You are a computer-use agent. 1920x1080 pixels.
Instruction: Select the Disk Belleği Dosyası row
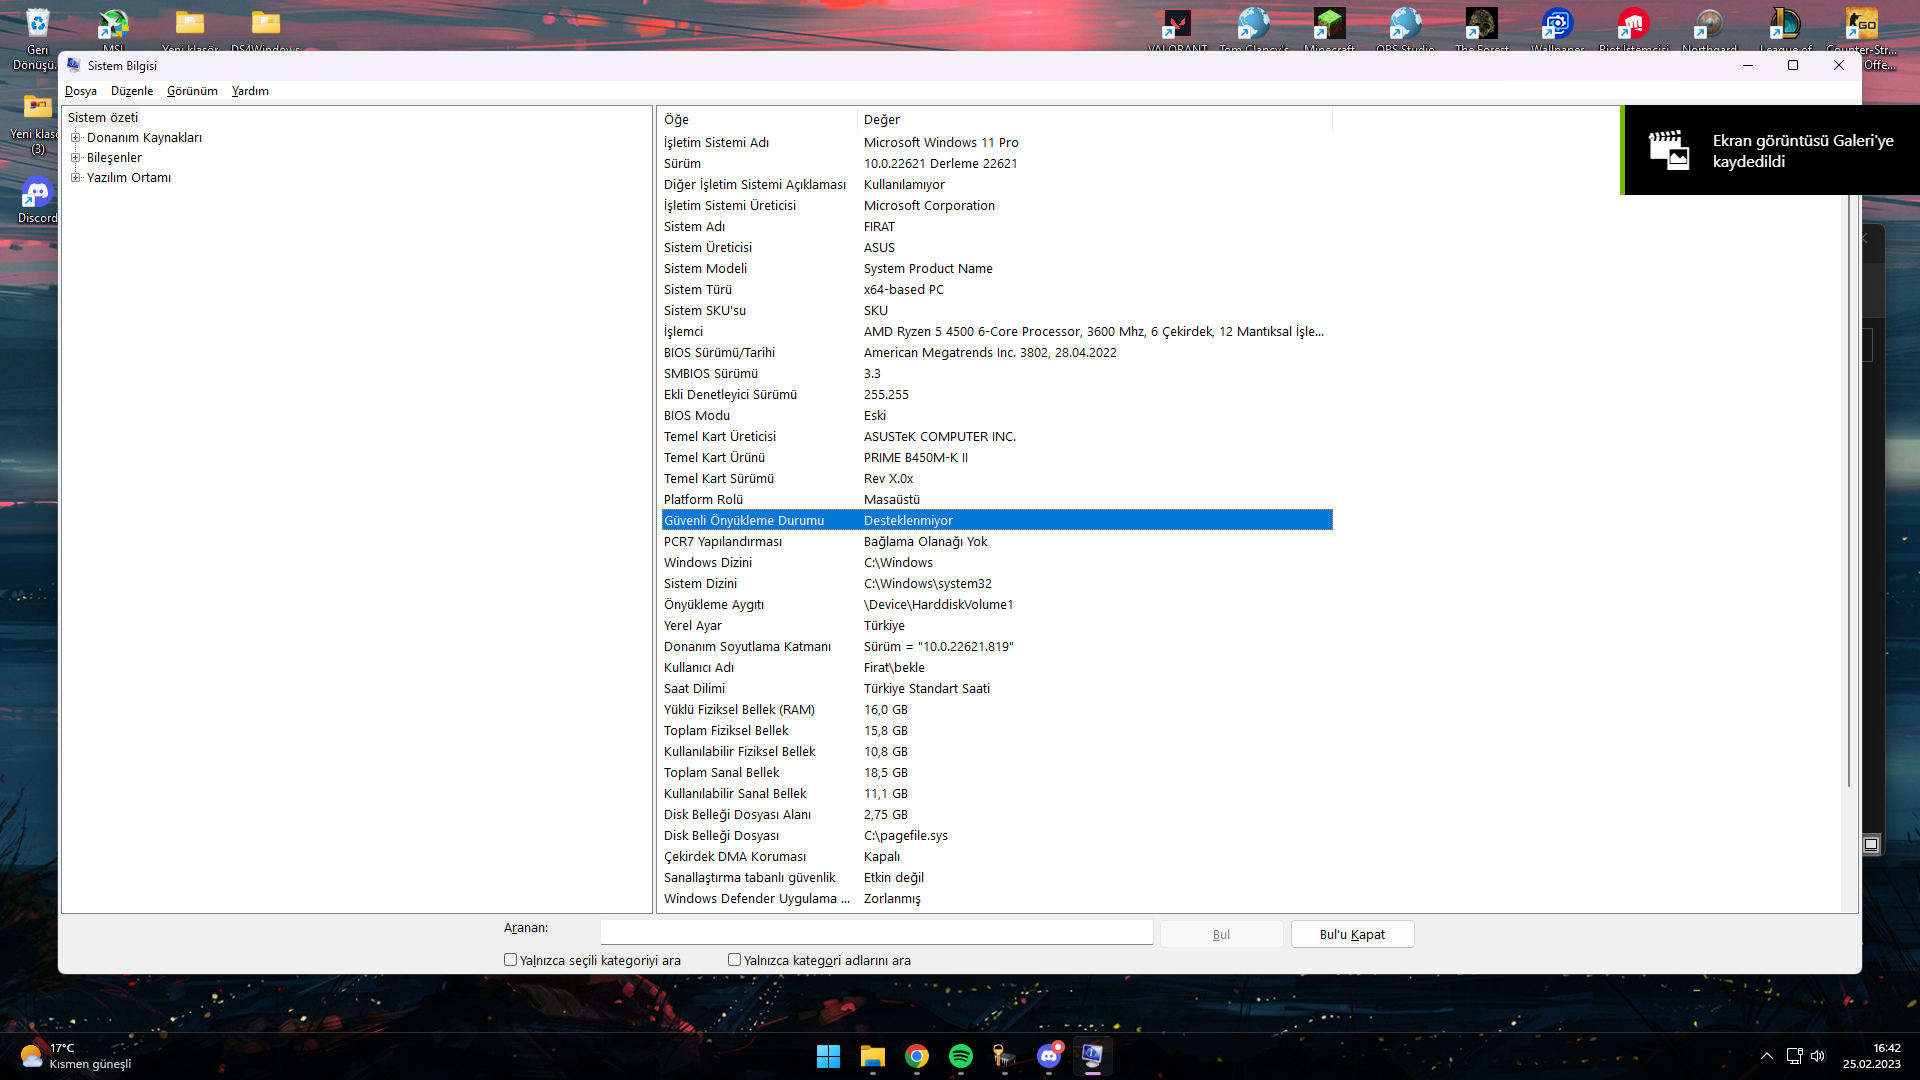(x=997, y=836)
